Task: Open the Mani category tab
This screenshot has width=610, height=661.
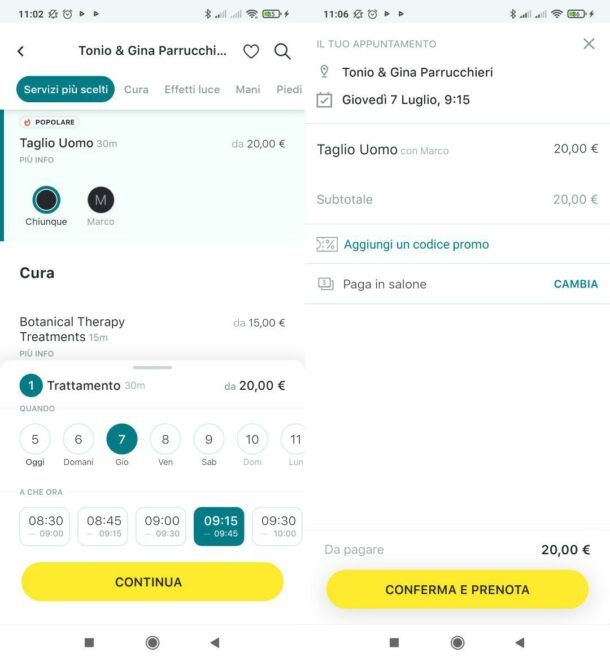Action: [248, 89]
